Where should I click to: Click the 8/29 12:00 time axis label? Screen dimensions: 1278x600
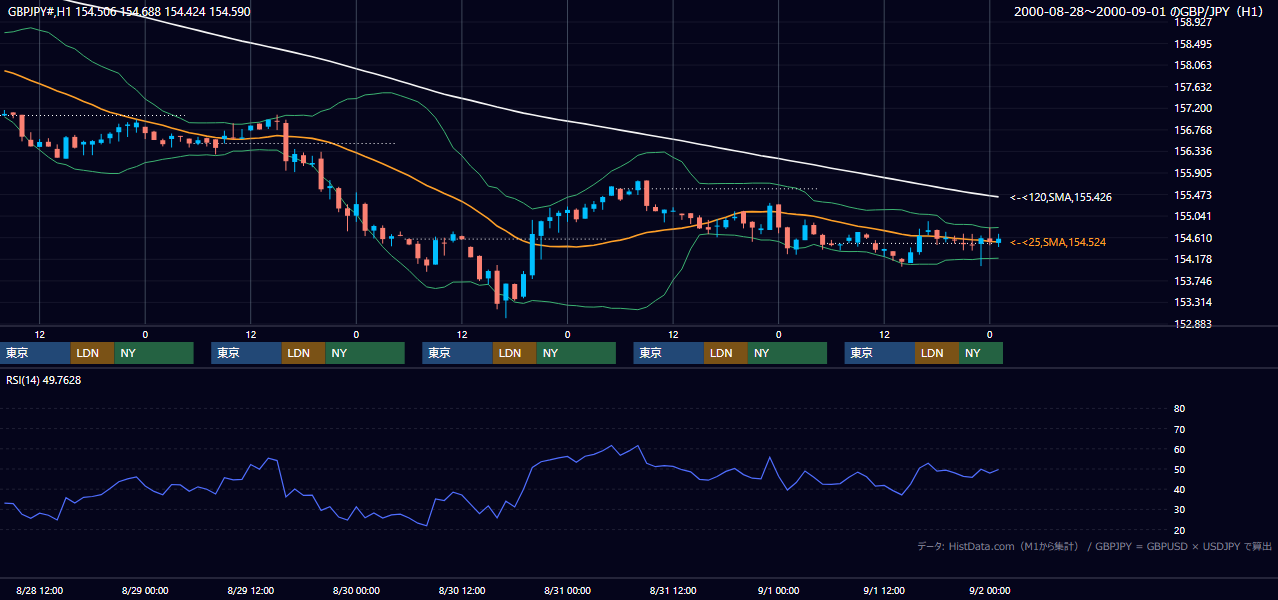point(250,590)
